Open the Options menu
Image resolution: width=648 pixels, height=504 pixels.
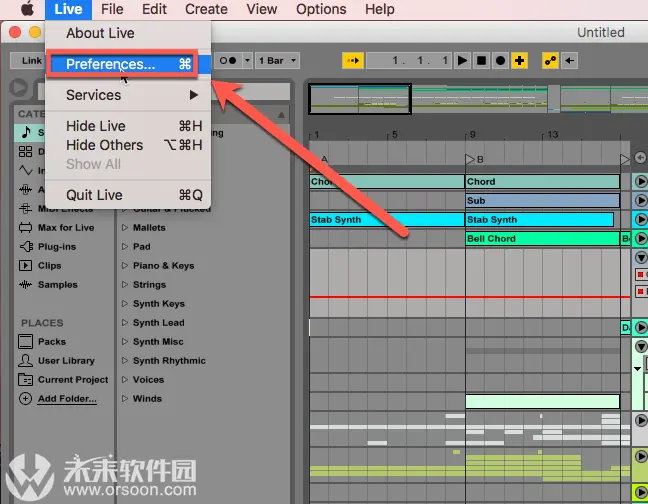[x=321, y=9]
